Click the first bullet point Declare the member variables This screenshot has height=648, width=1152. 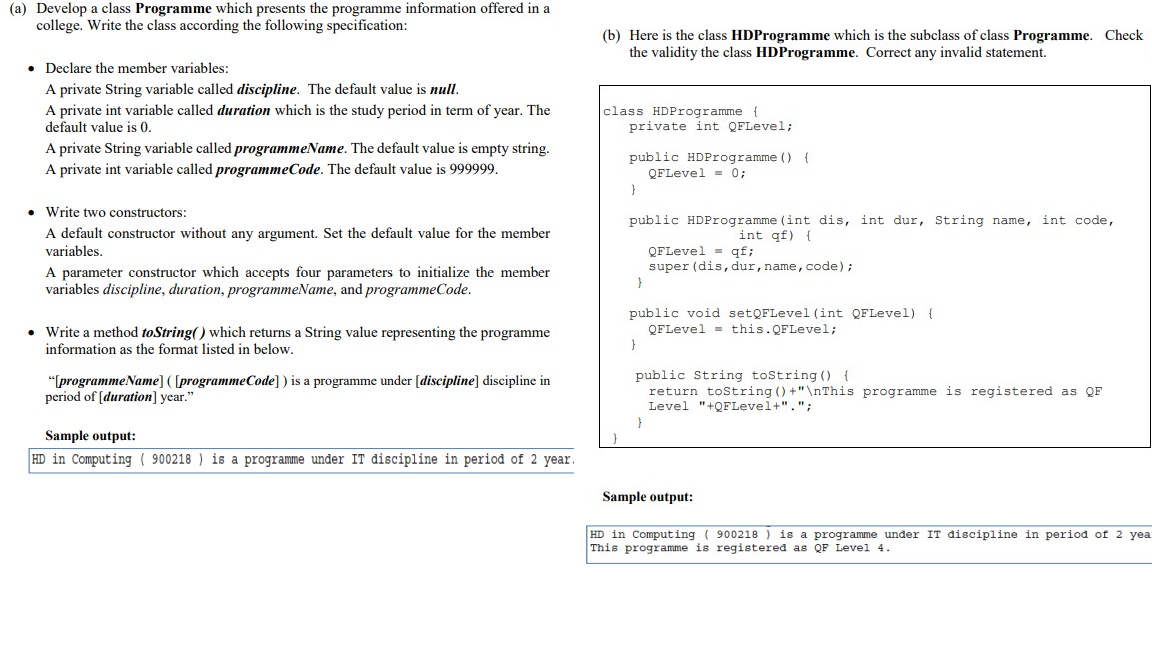click(x=139, y=69)
